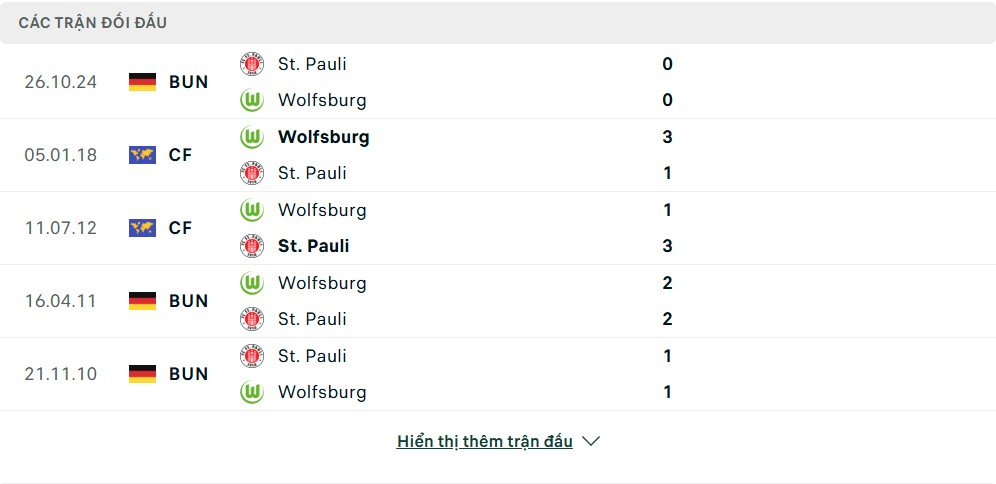Viewport: 996px width, 484px height.
Task: Click Wolfsburg logo in 16.04.11 match
Action: pos(251,283)
